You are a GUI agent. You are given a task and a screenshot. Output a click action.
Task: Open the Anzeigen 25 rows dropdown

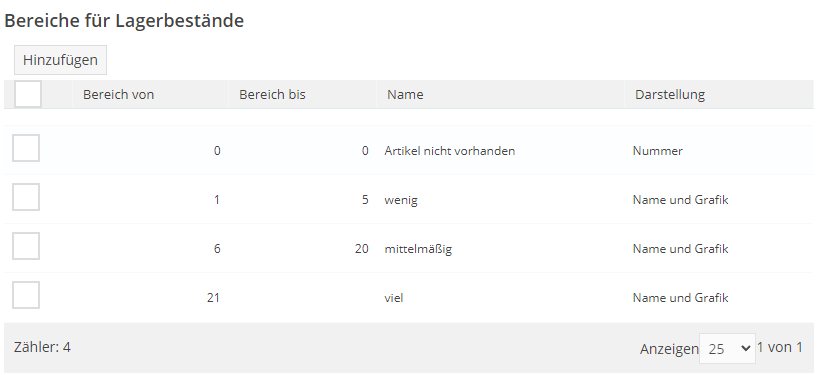pos(727,348)
